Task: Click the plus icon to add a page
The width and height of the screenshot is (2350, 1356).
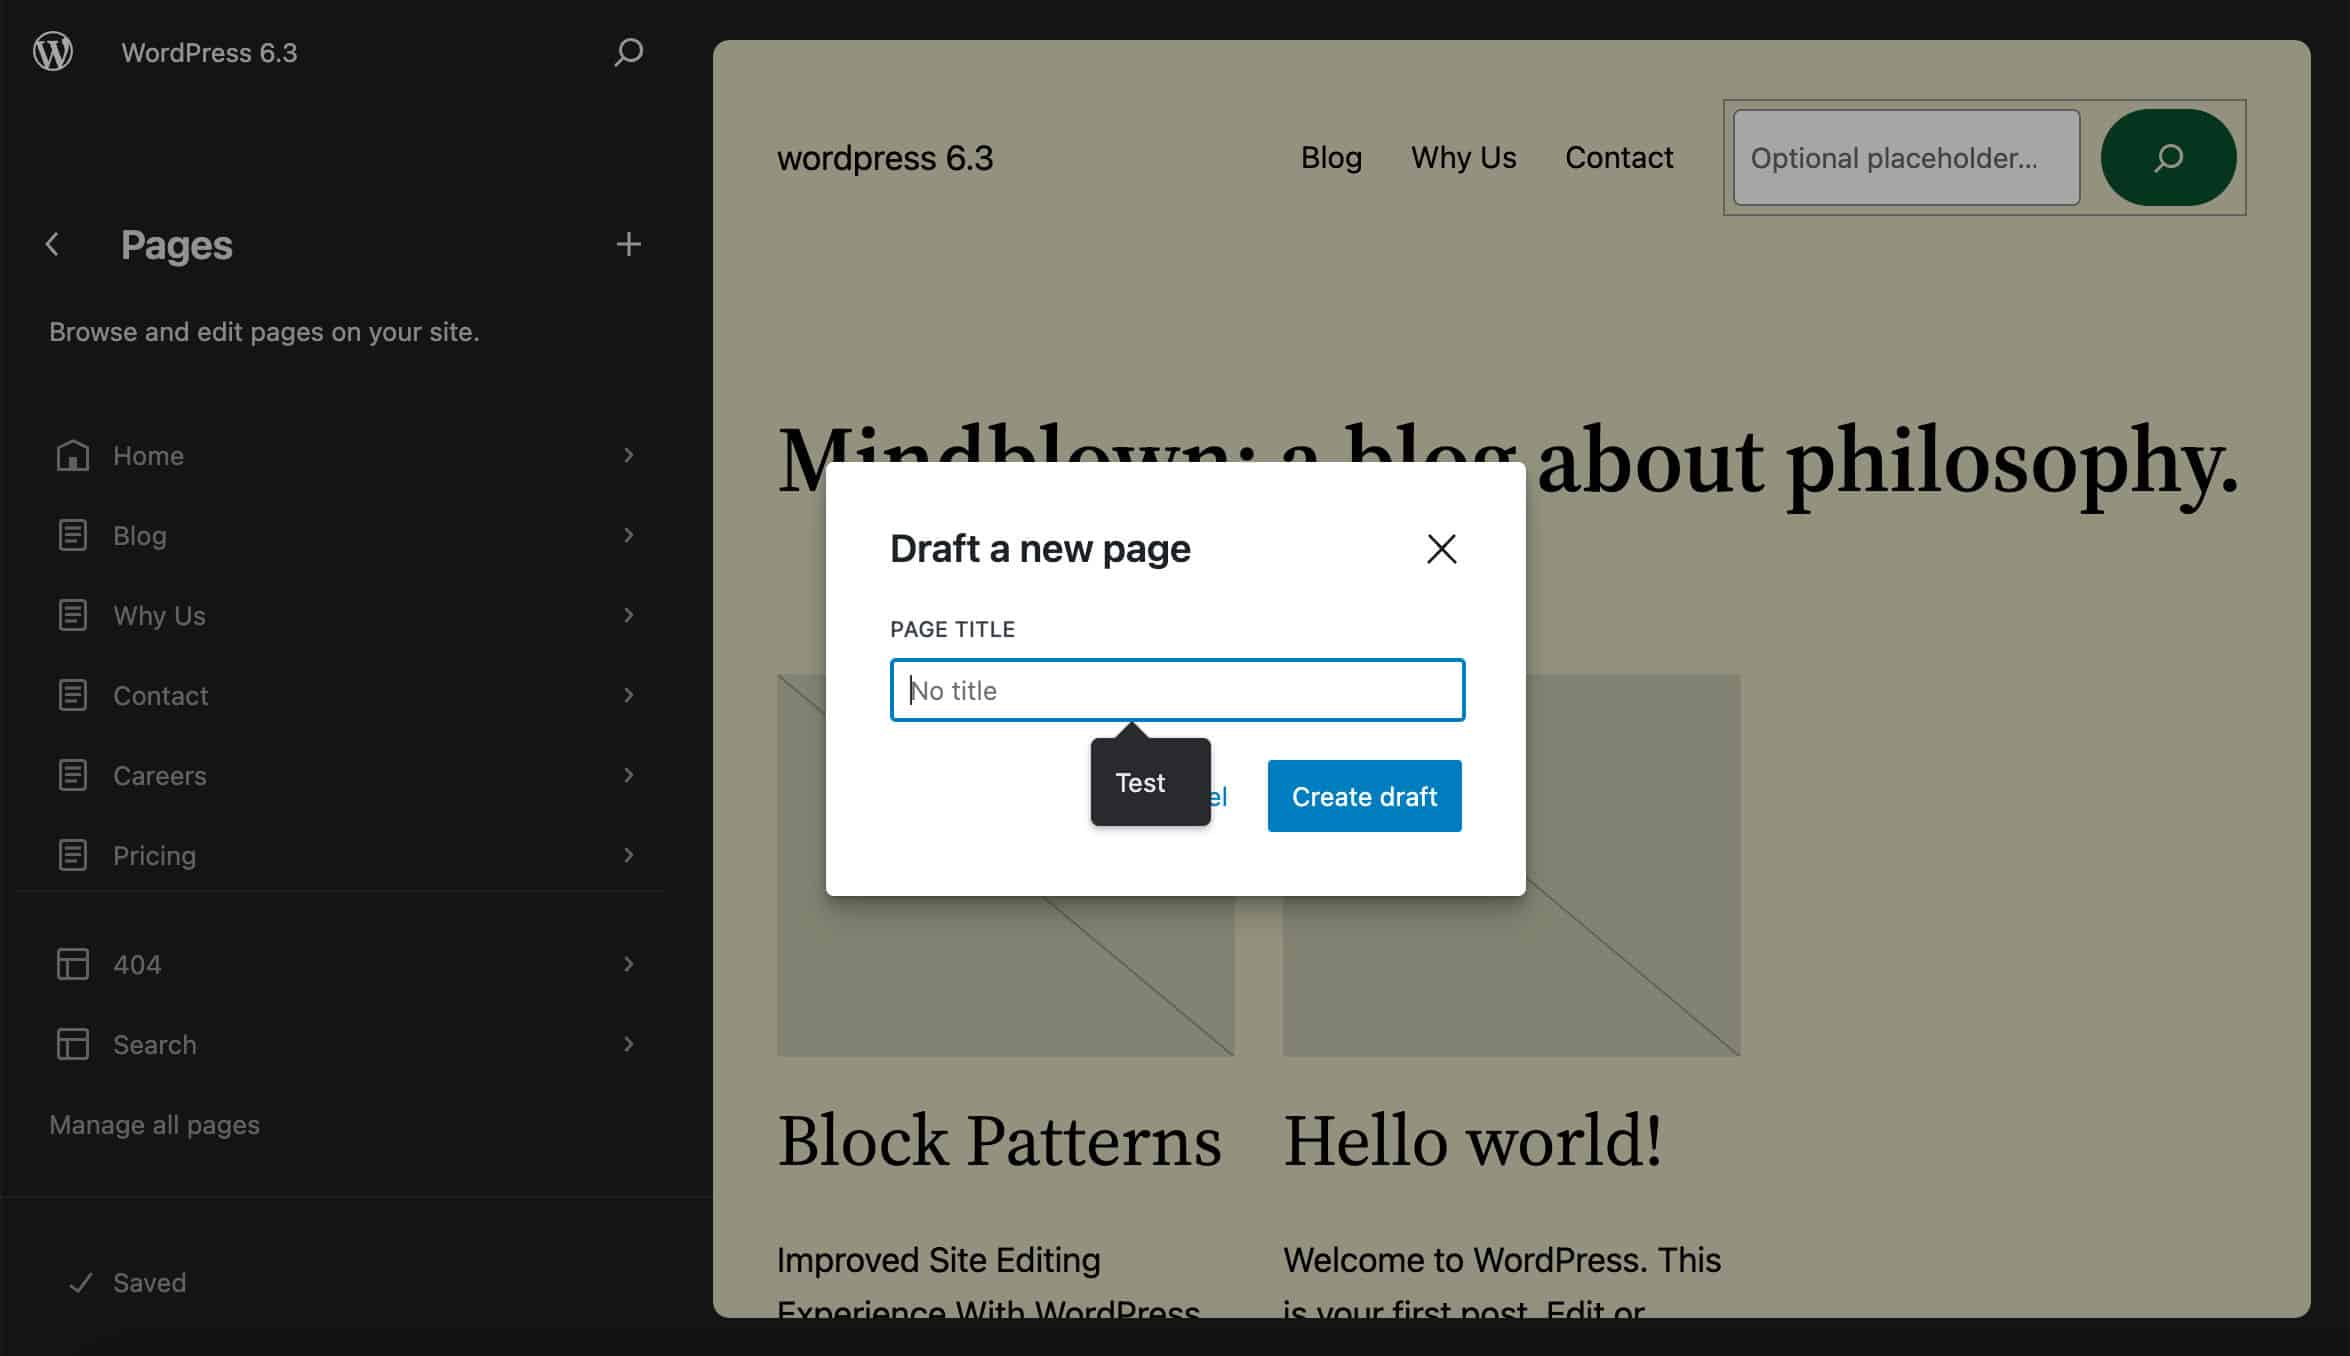Action: click(628, 244)
